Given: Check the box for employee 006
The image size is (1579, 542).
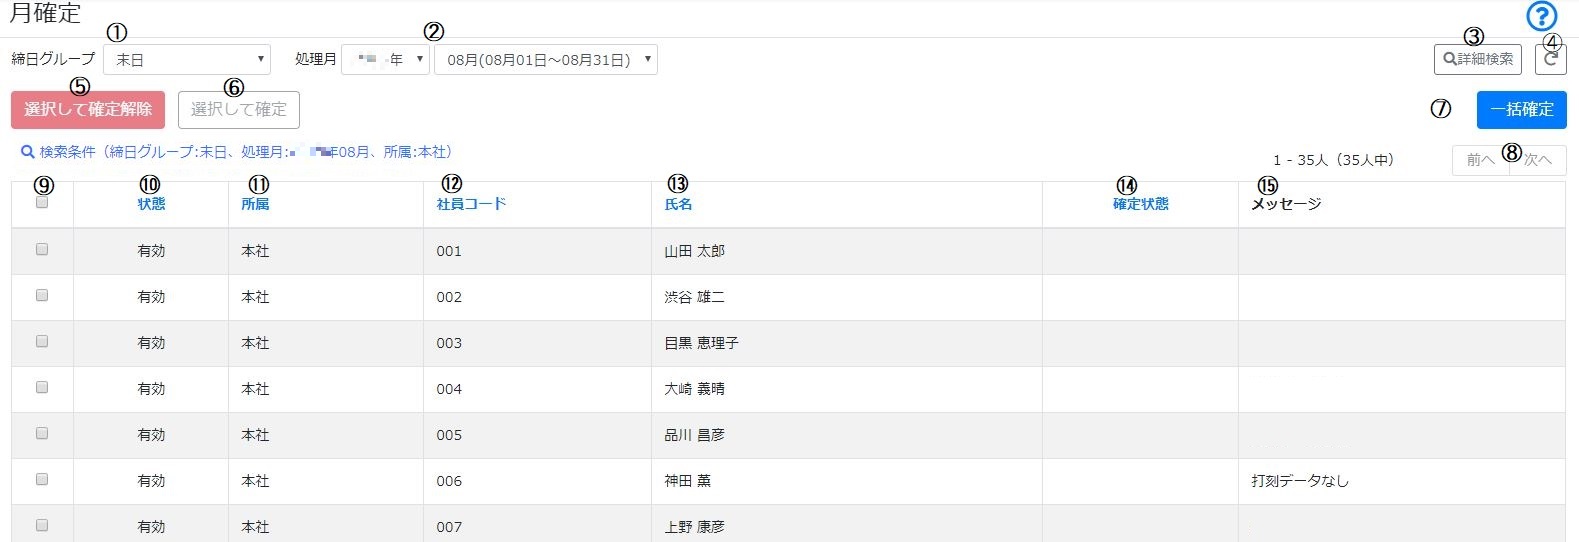Looking at the screenshot, I should click(42, 479).
